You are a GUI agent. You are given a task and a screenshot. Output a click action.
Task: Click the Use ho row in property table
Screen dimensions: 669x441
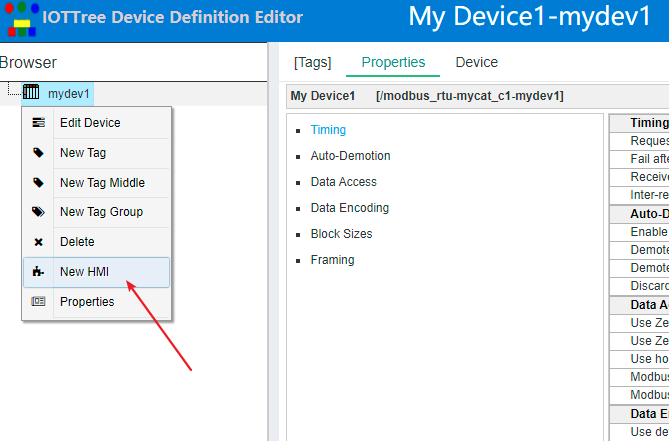(639, 359)
